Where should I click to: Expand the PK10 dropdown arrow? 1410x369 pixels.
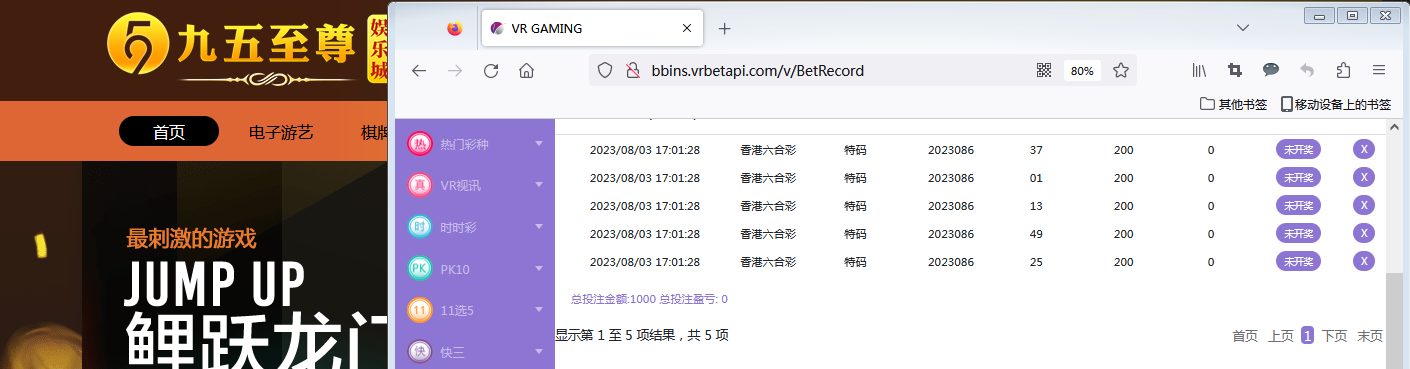coord(539,269)
